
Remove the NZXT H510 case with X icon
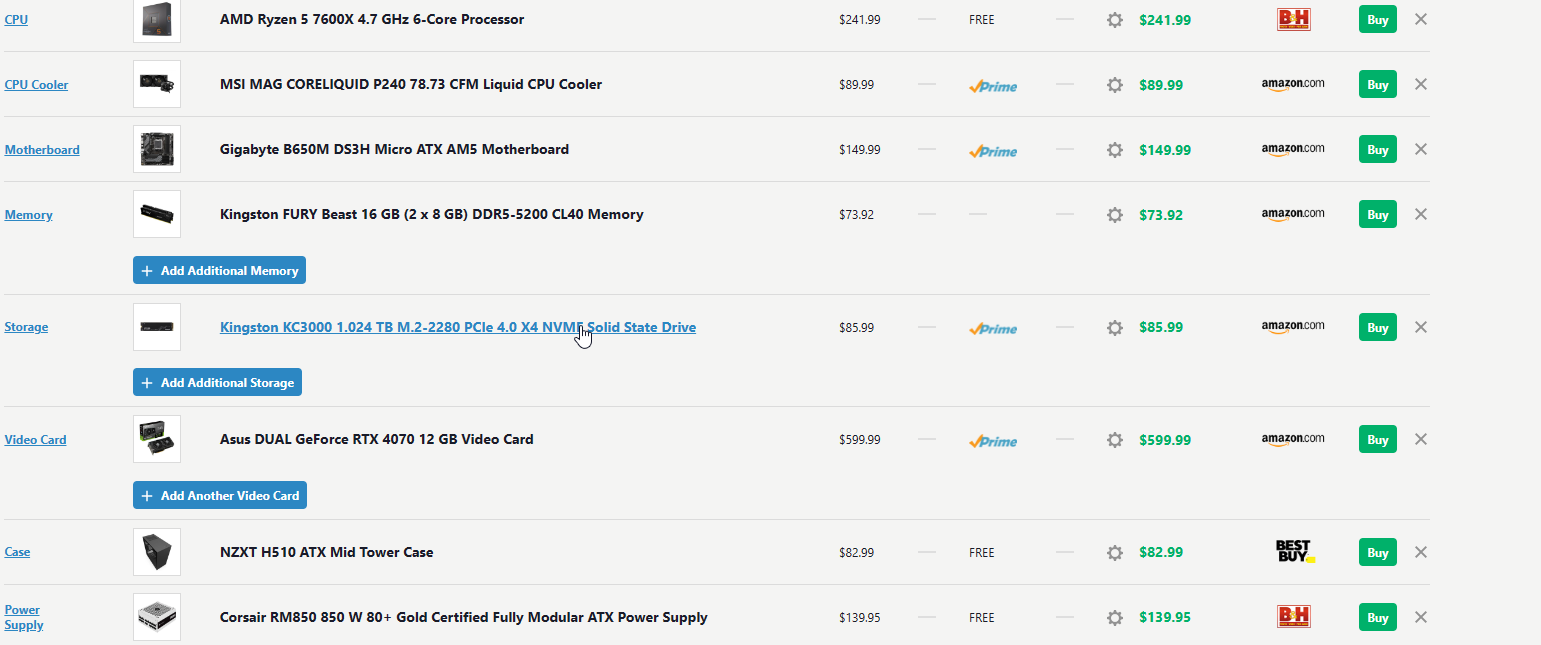click(x=1421, y=552)
